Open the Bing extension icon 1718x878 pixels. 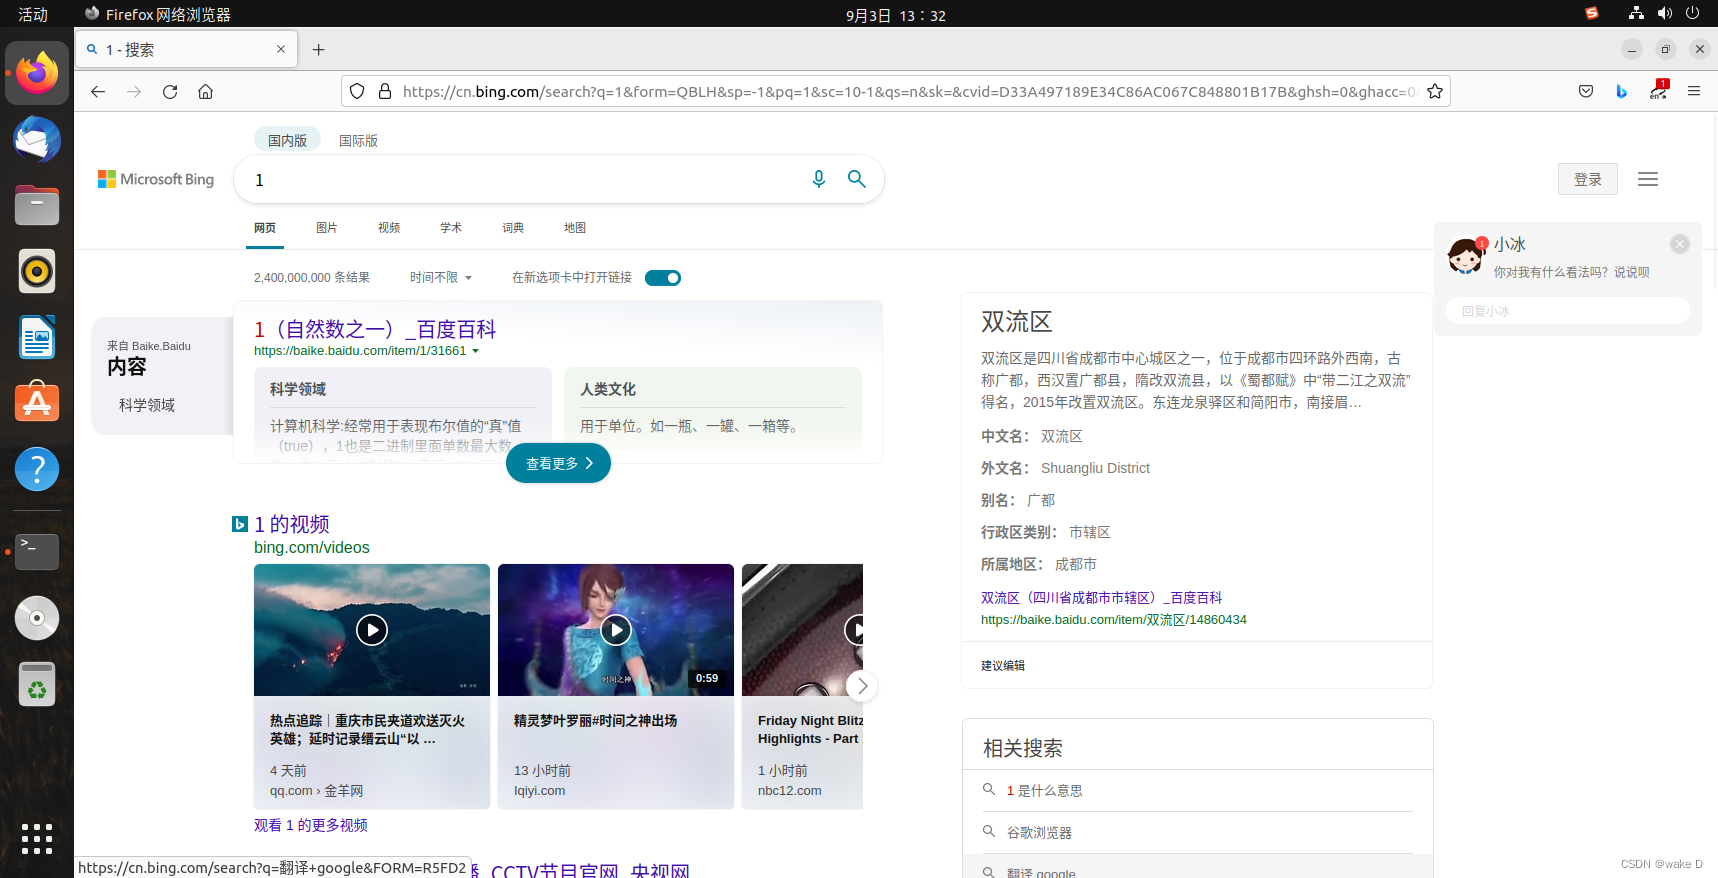click(1622, 92)
